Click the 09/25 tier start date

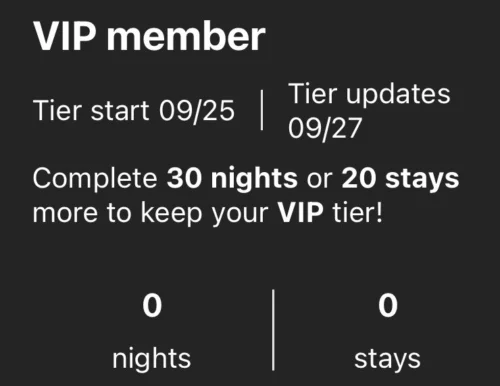197,111
